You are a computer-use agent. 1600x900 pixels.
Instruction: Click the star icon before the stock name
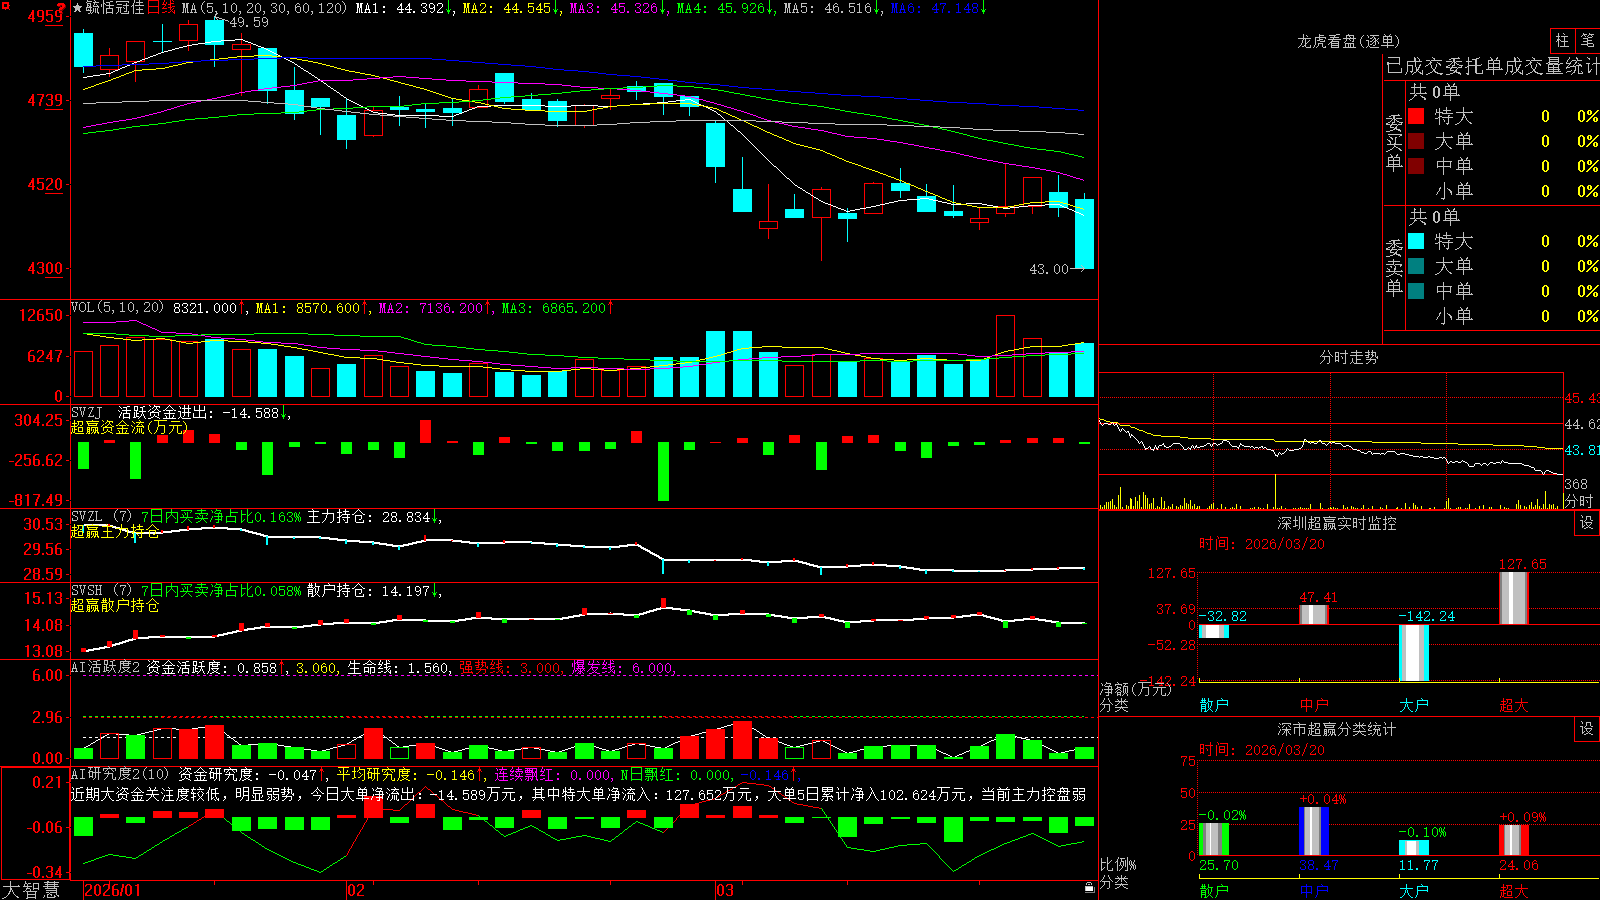click(78, 8)
